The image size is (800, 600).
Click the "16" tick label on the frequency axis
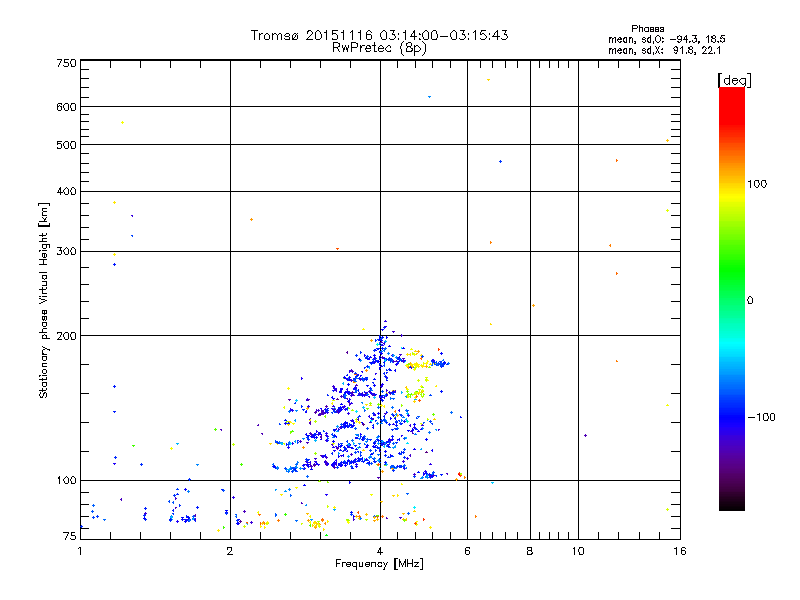pyautogui.click(x=680, y=551)
